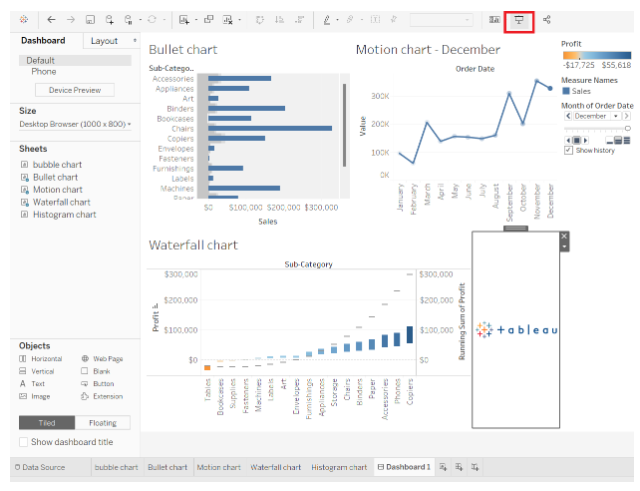Click the Save icon in toolbar
Viewport: 640px width, 491px height.
(89, 20)
